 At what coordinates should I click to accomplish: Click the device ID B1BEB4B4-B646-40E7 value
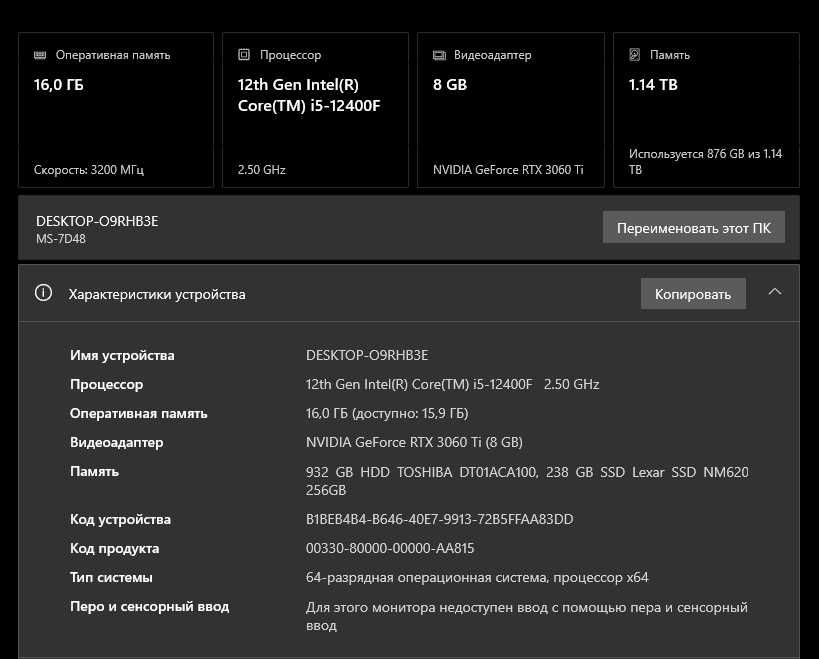440,519
